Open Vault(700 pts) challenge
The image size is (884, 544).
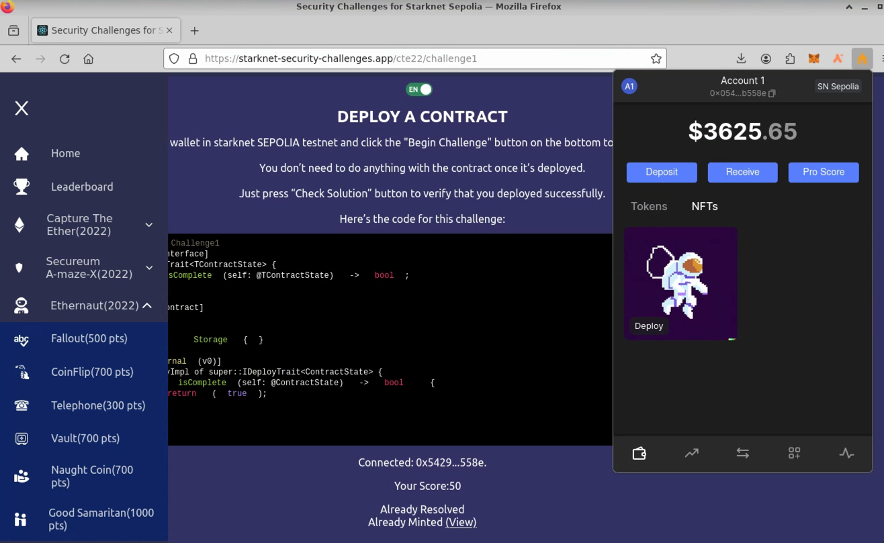click(85, 438)
